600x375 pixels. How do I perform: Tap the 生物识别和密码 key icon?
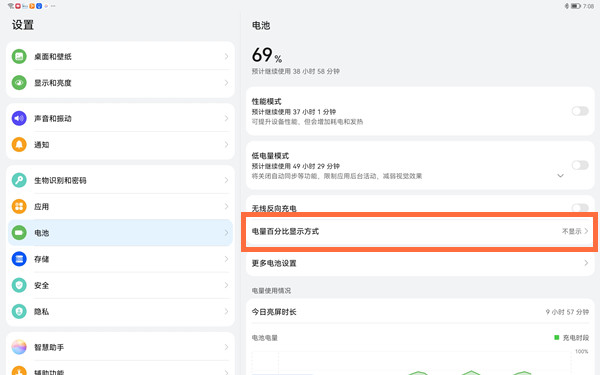tap(19, 180)
